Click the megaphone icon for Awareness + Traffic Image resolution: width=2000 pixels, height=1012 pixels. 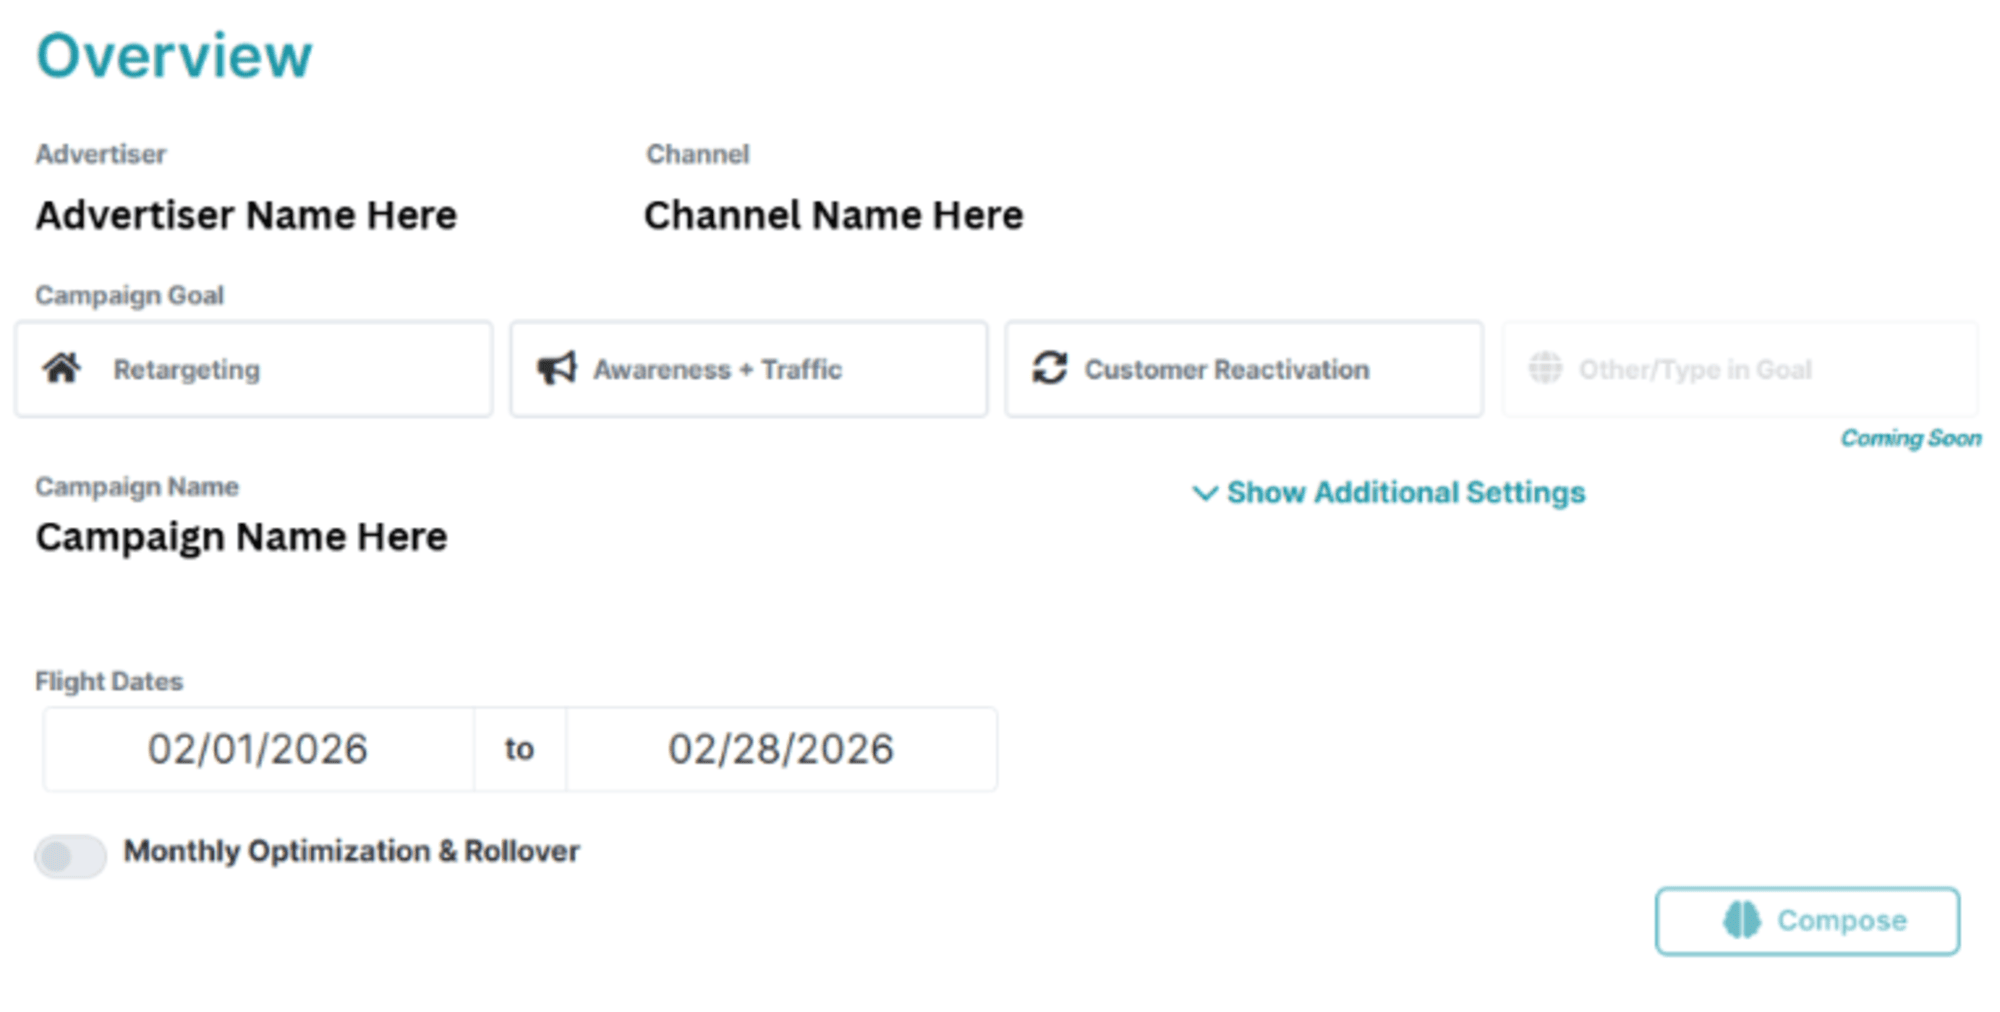point(556,369)
